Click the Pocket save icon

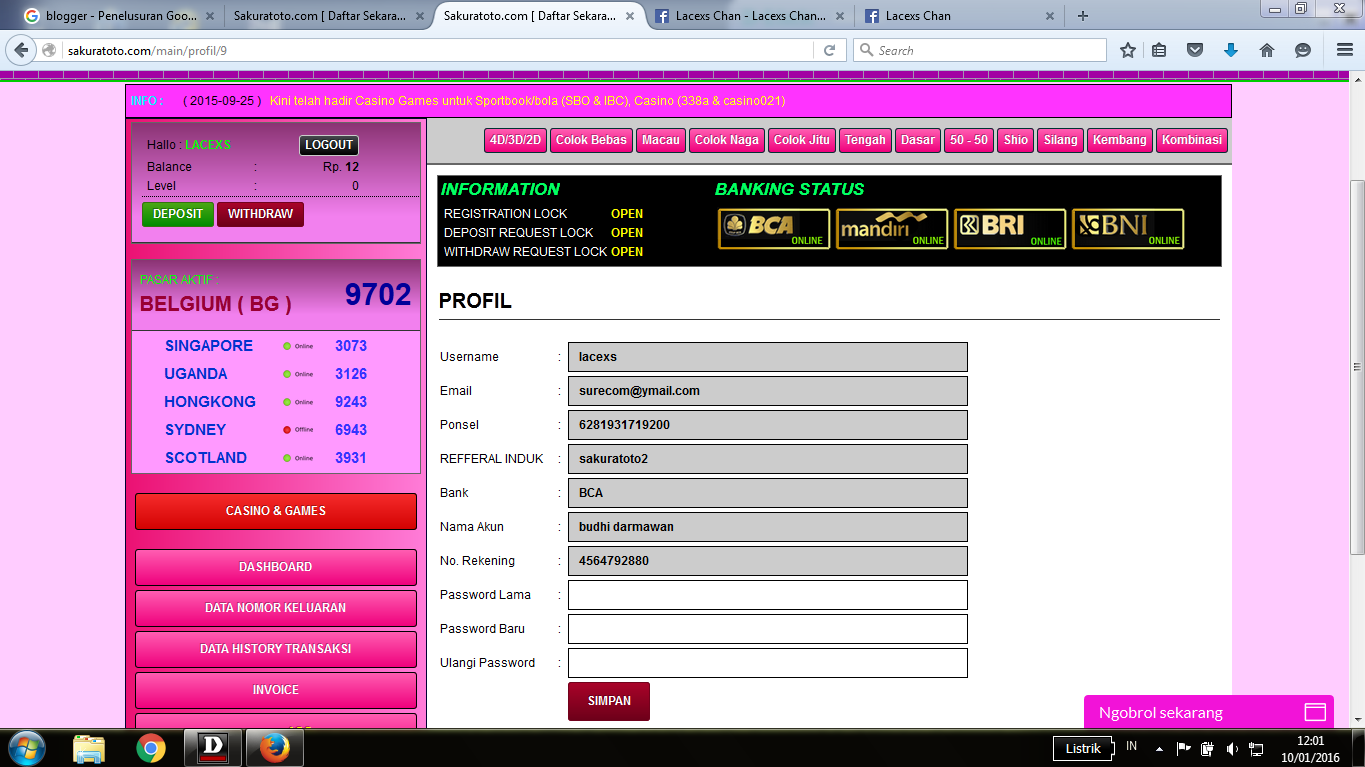click(1195, 50)
